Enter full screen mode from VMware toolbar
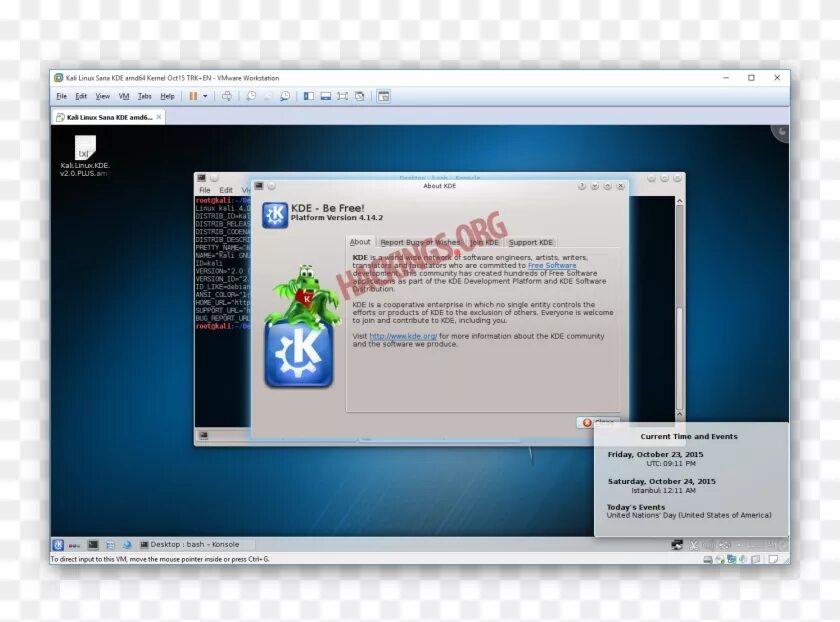This screenshot has width=840, height=622. pos(342,96)
